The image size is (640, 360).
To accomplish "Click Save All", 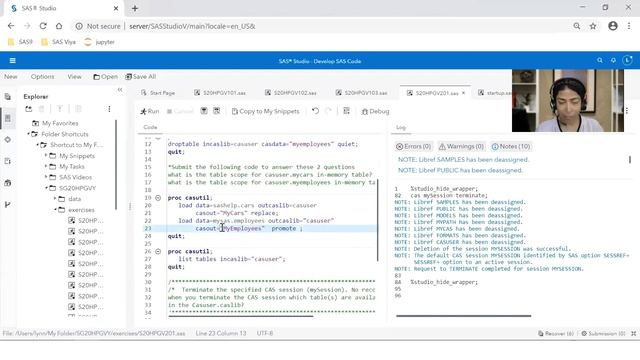I will click(141, 77).
